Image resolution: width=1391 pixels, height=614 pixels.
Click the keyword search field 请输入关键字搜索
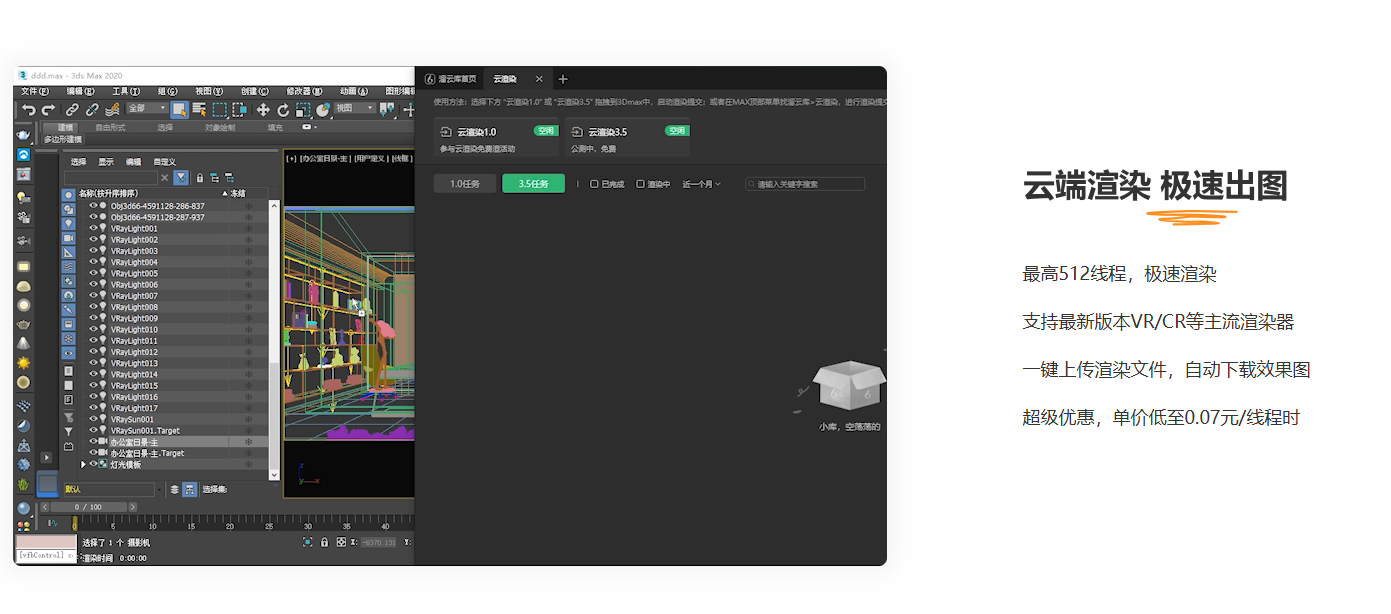pyautogui.click(x=805, y=184)
